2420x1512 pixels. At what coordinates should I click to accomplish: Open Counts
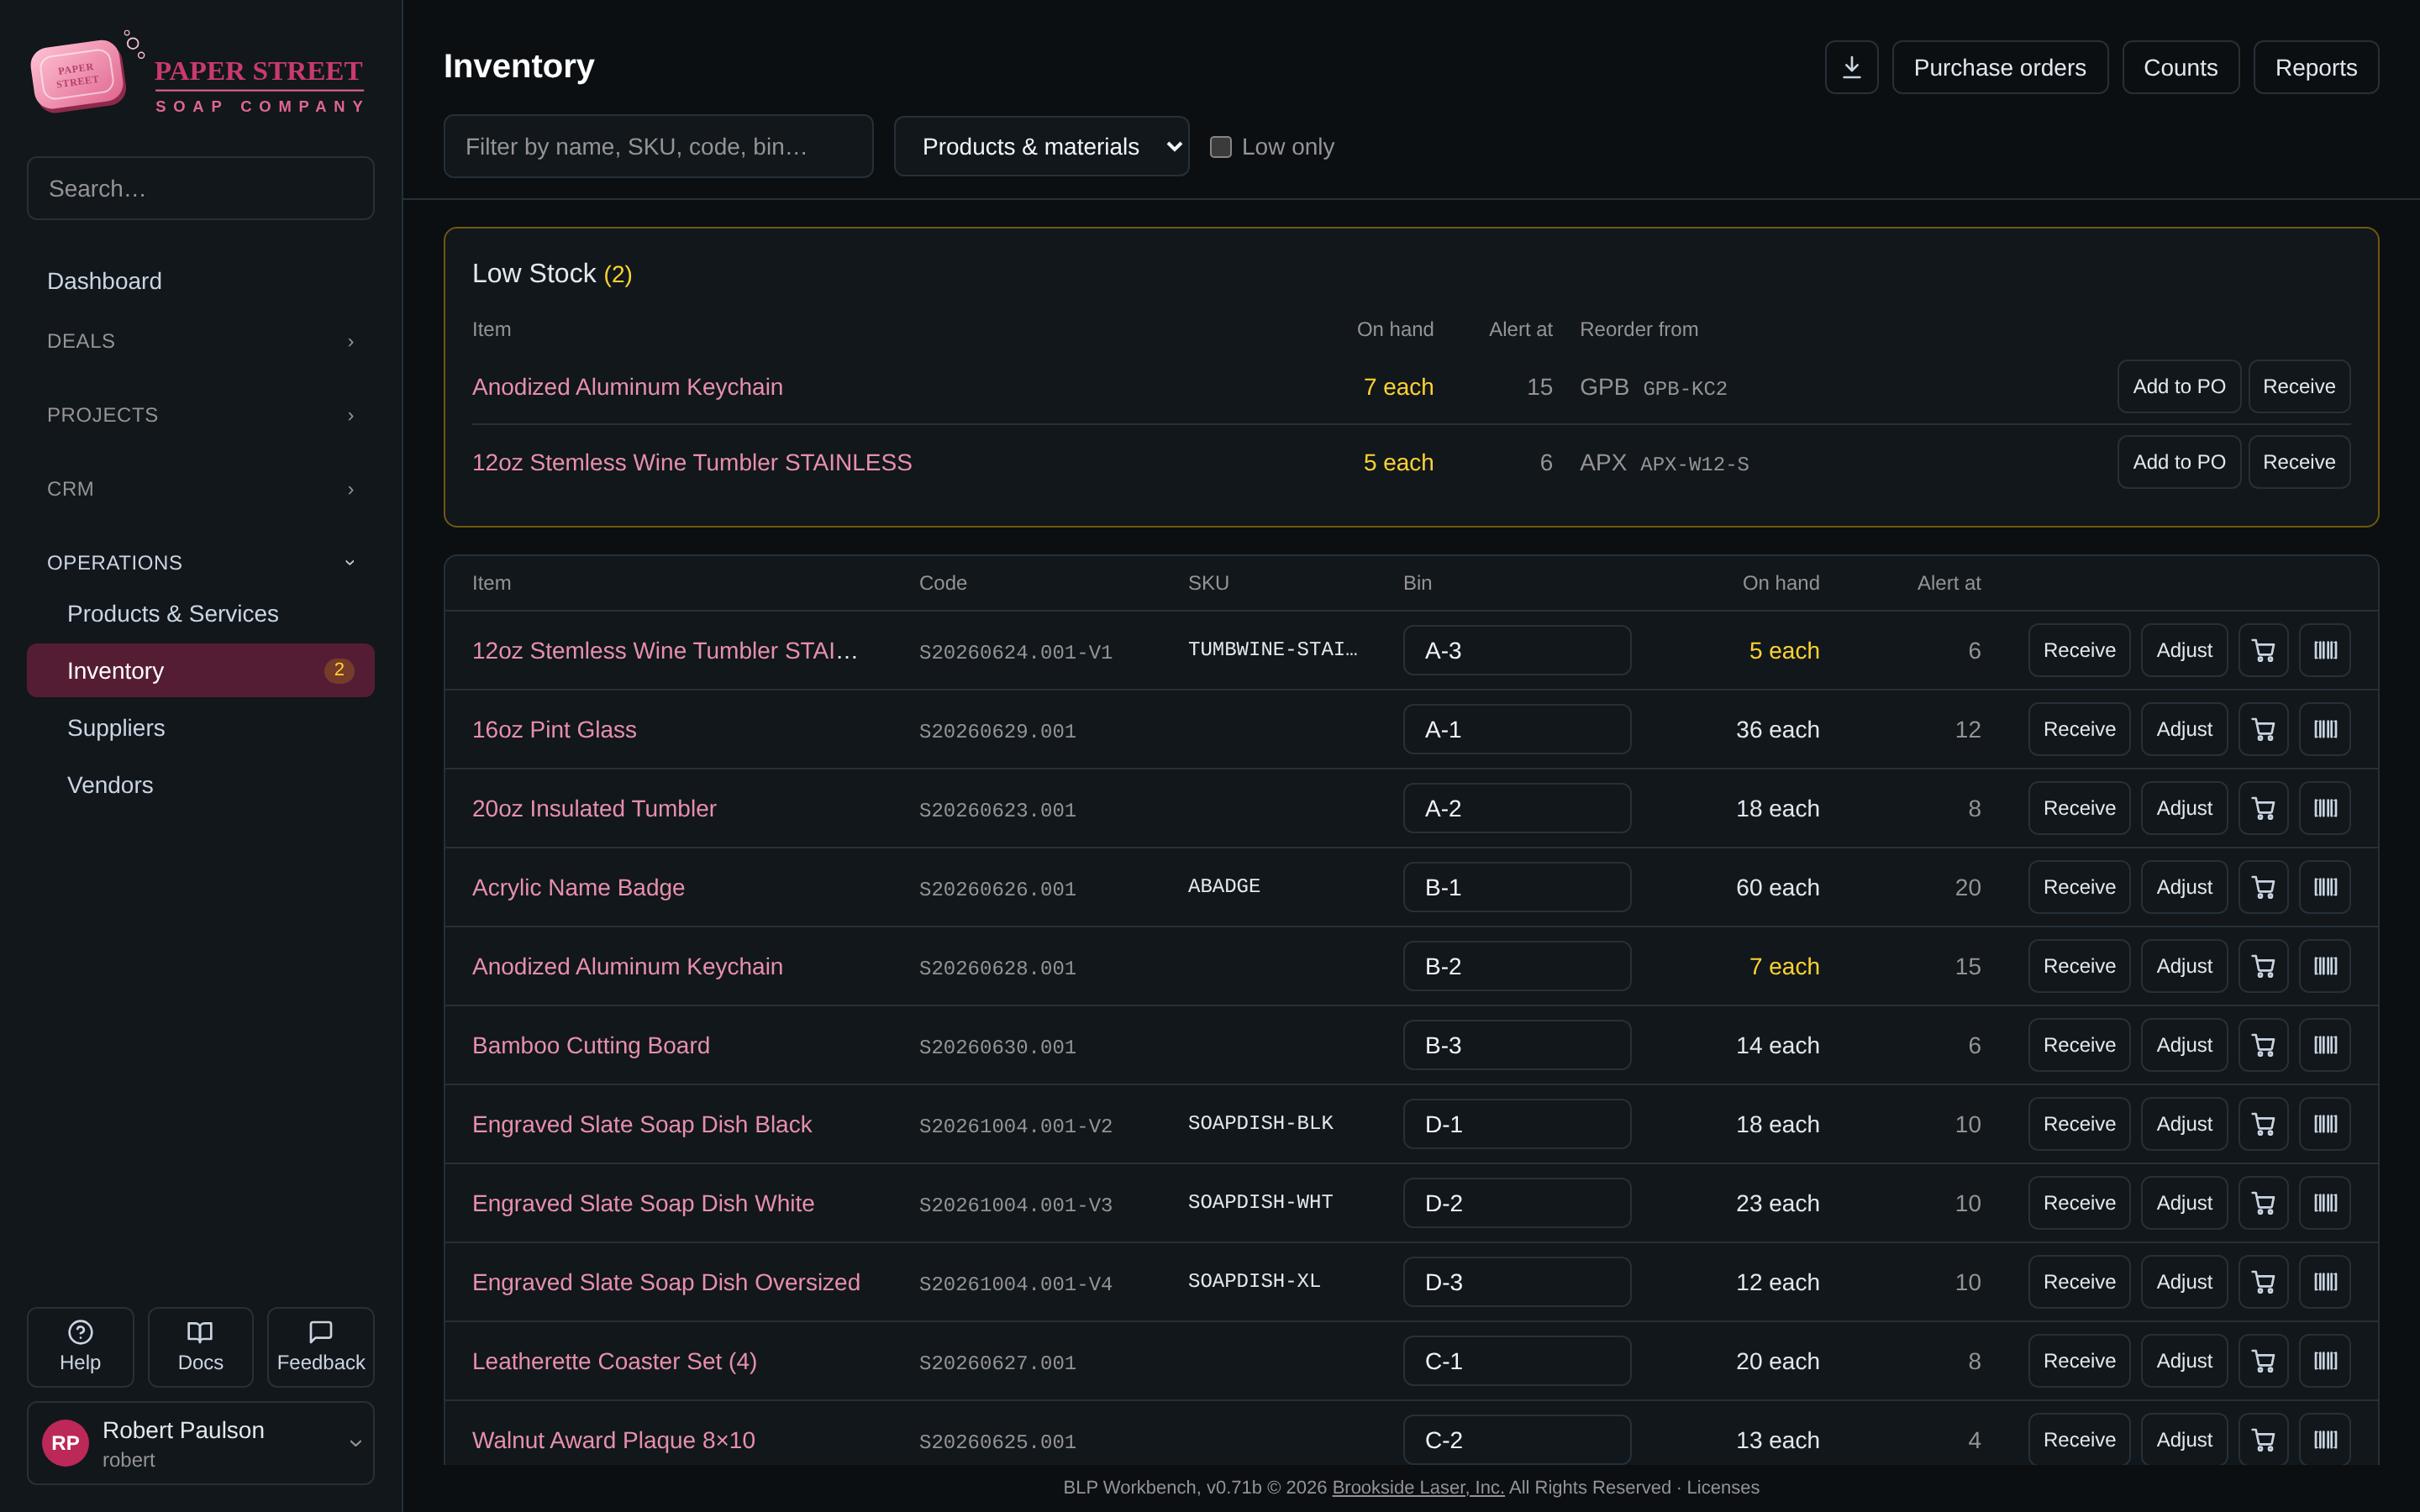pyautogui.click(x=2180, y=67)
